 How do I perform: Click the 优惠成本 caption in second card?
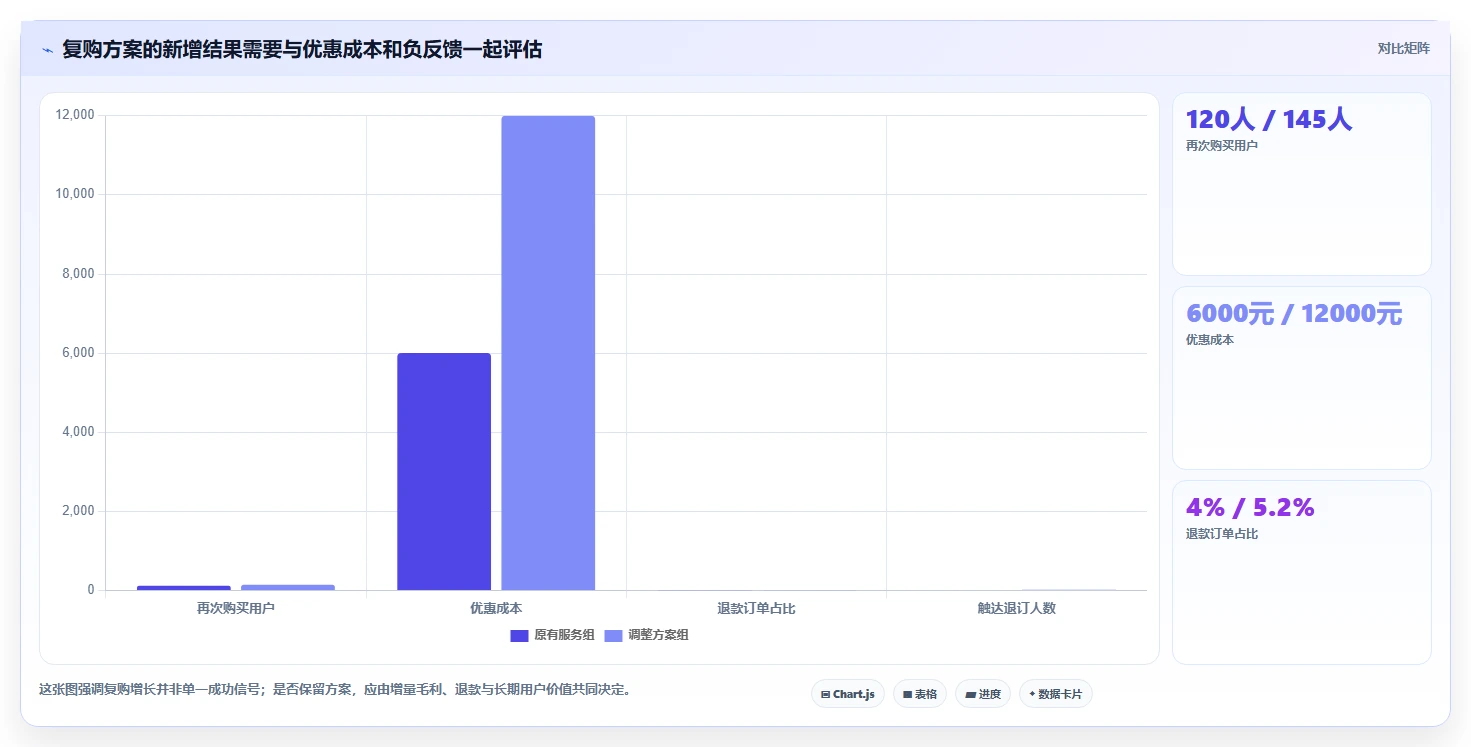(x=1210, y=340)
